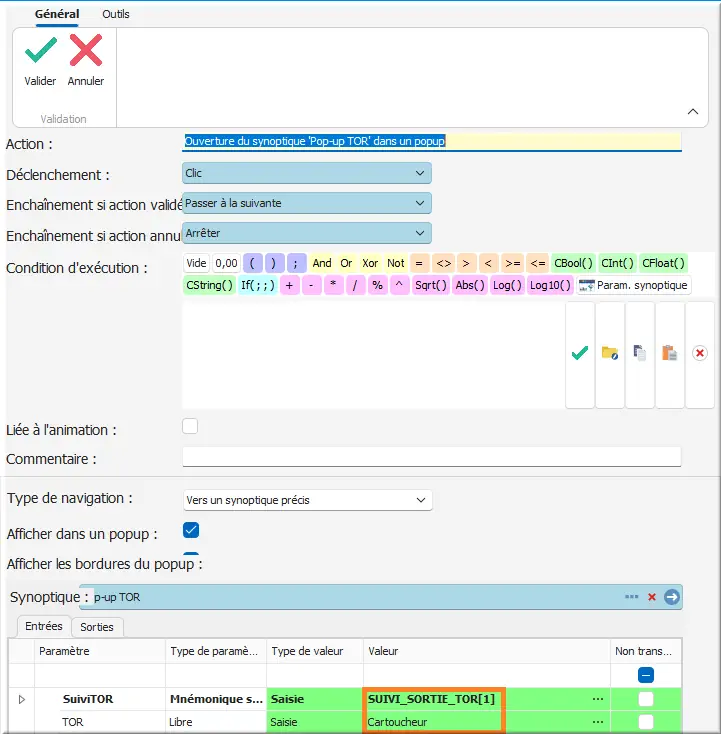
Task: Go to the synoptic using the blue arrow
Action: (672, 597)
